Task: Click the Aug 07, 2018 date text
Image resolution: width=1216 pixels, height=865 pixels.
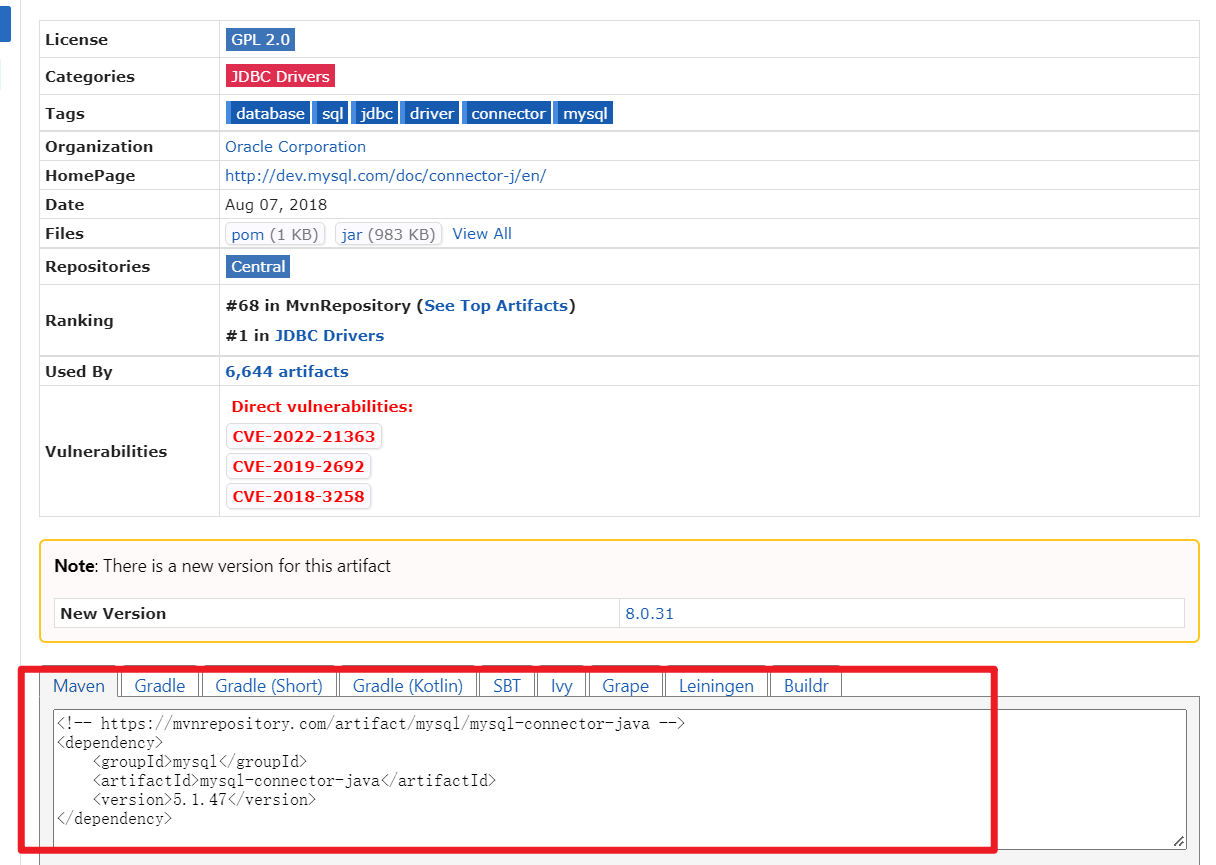Action: [276, 204]
